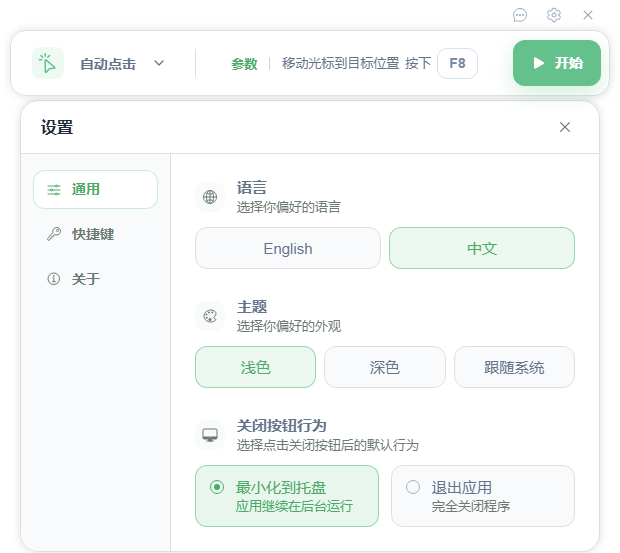
Task: Click the auto-click cursor icon
Action: coord(48,63)
